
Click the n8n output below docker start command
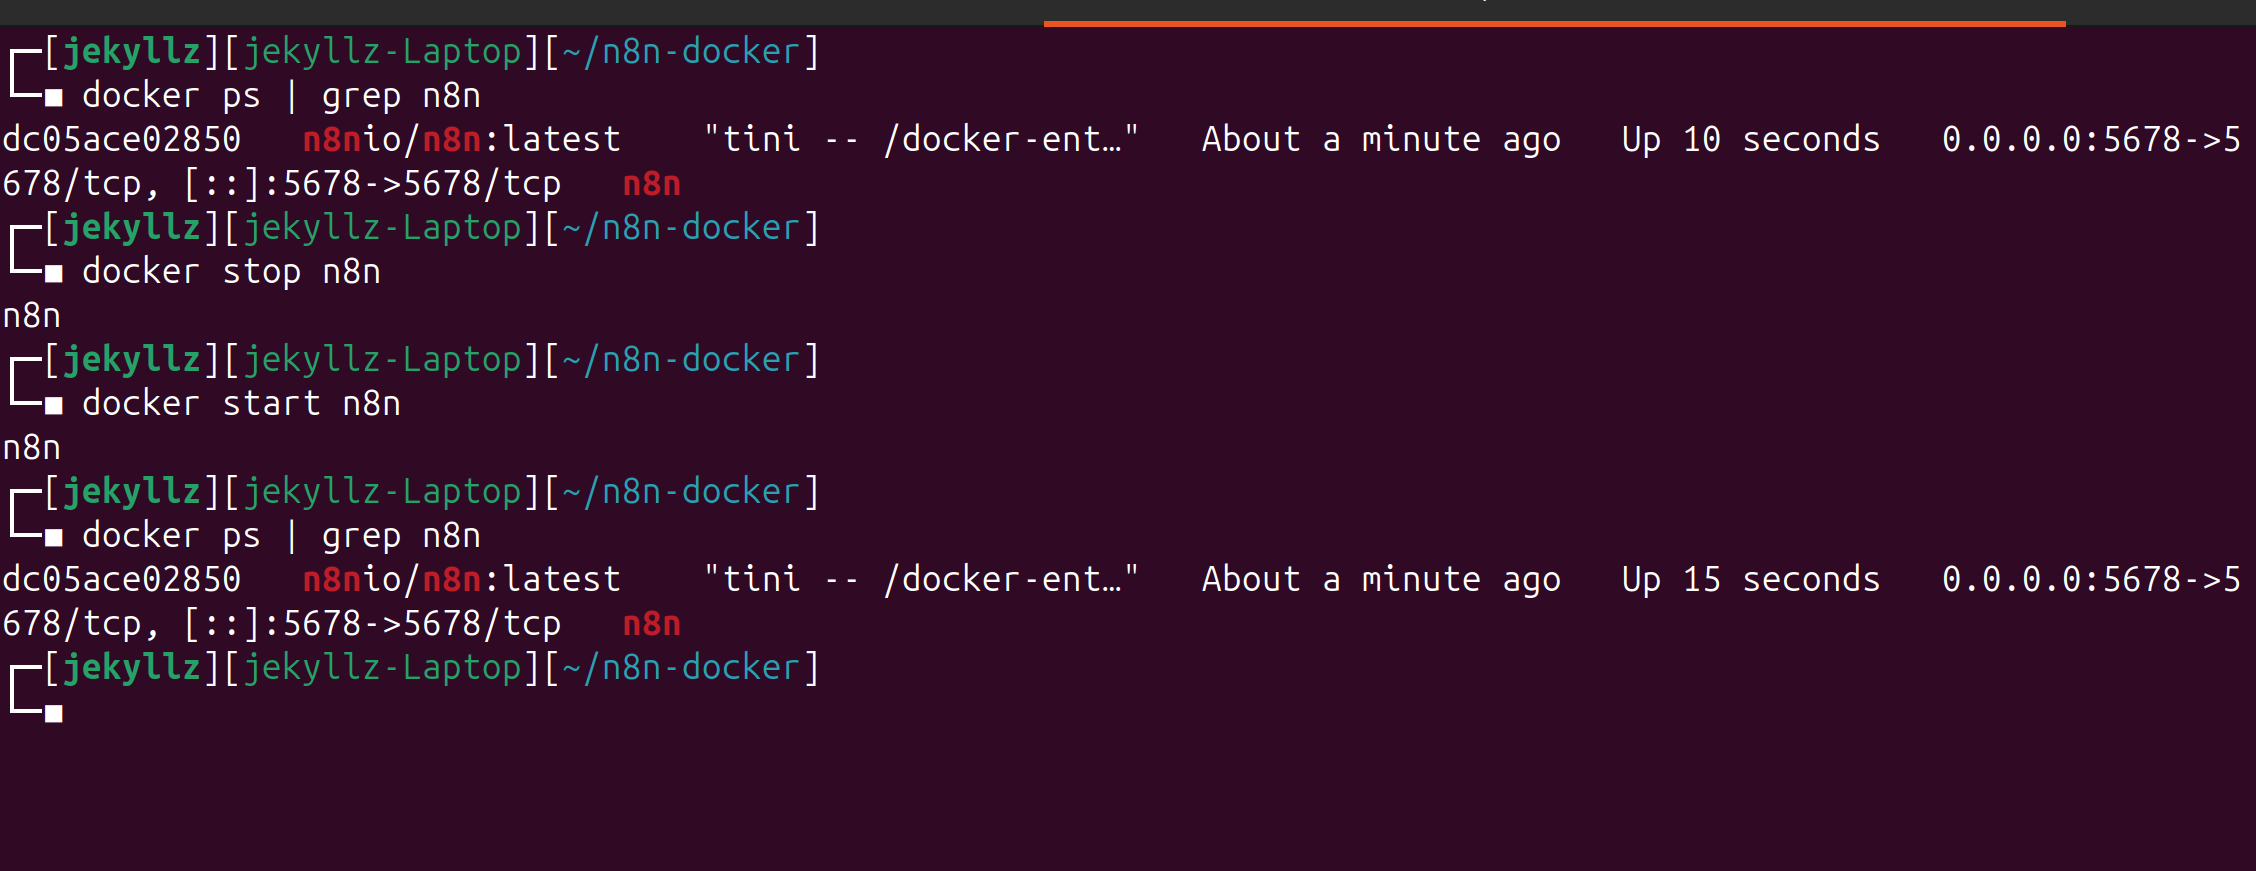click(x=32, y=448)
